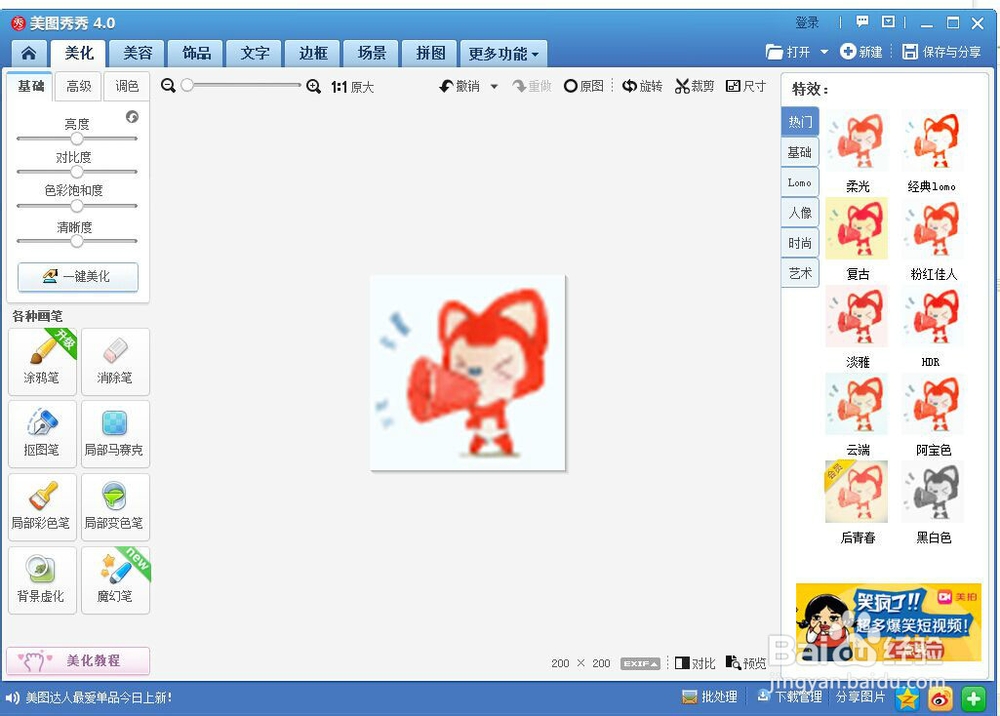Open the 背景虚化 background blur tool

(42, 580)
